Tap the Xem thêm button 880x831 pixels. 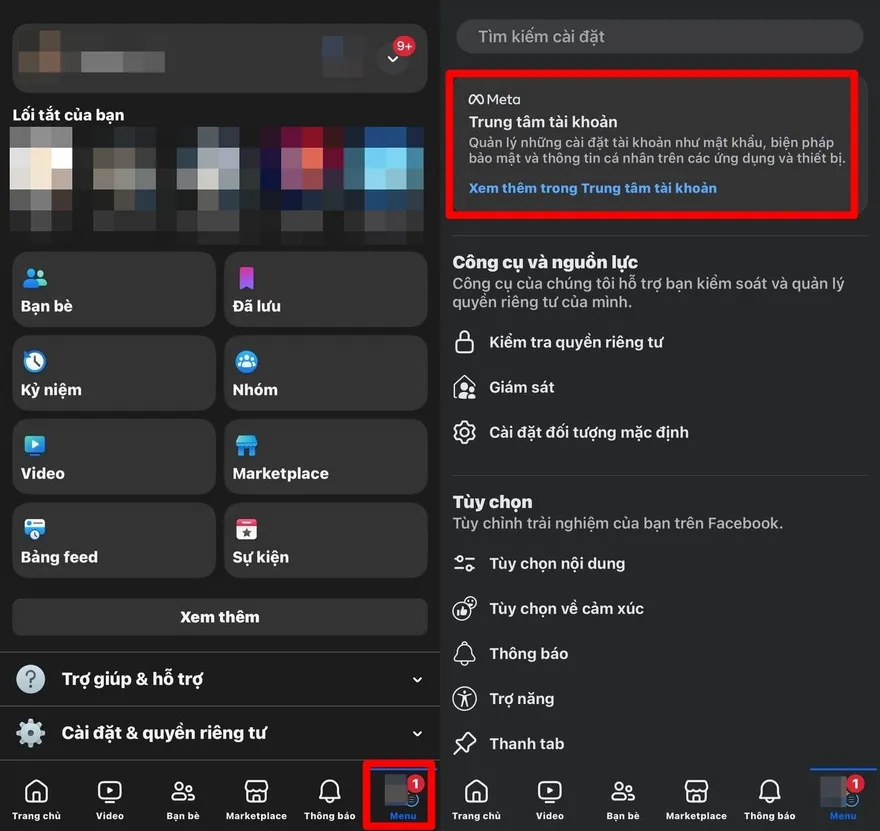[x=220, y=617]
